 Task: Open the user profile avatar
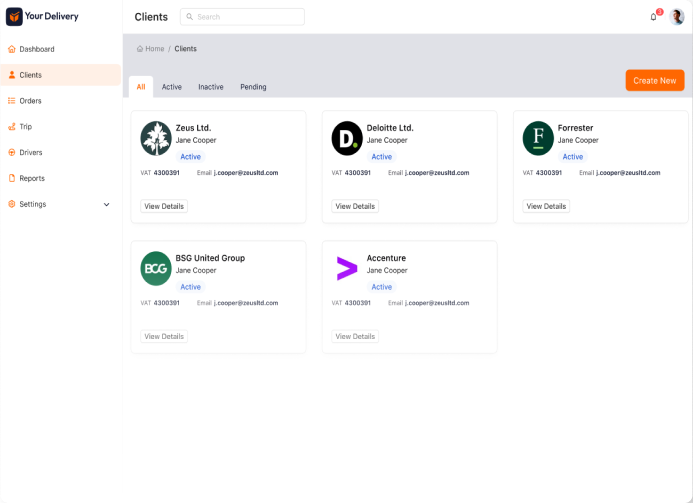coord(677,17)
